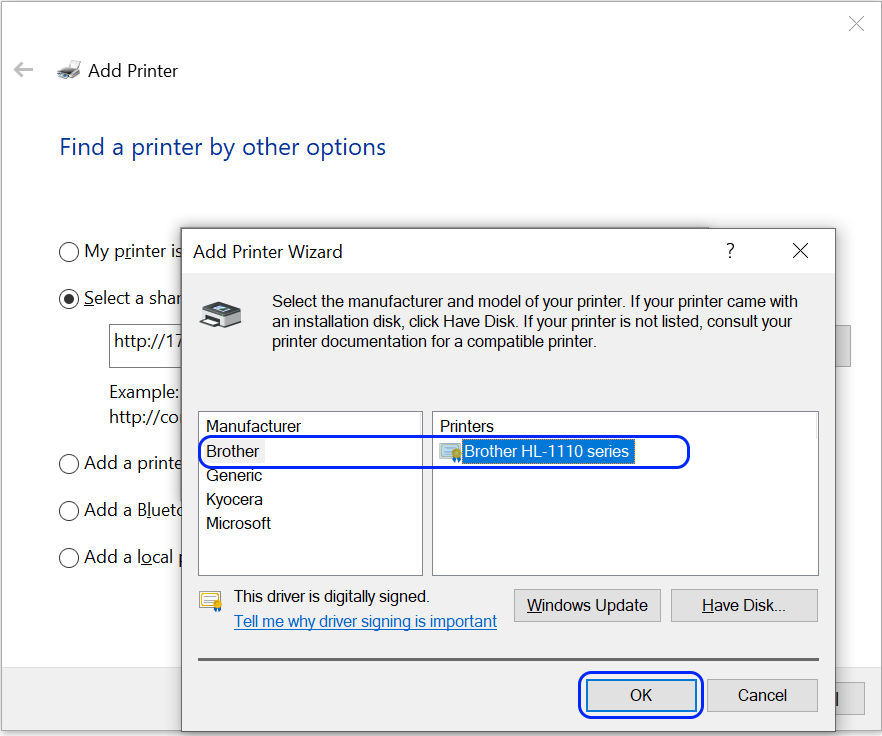The height and width of the screenshot is (736, 882).
Task: Close the Add Printer background window
Action: coord(856,24)
